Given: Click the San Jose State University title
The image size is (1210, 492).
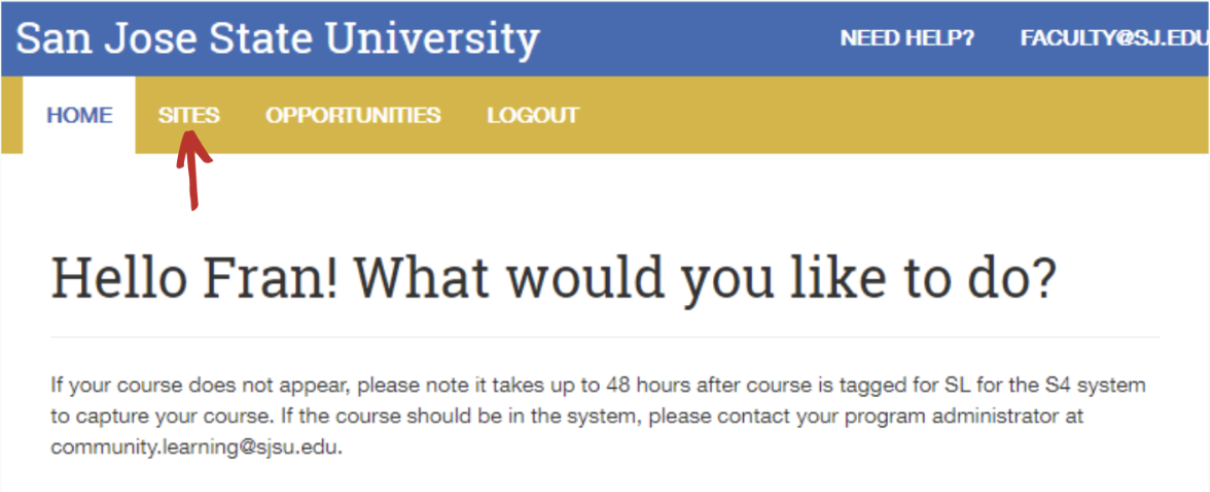Looking at the screenshot, I should [278, 39].
